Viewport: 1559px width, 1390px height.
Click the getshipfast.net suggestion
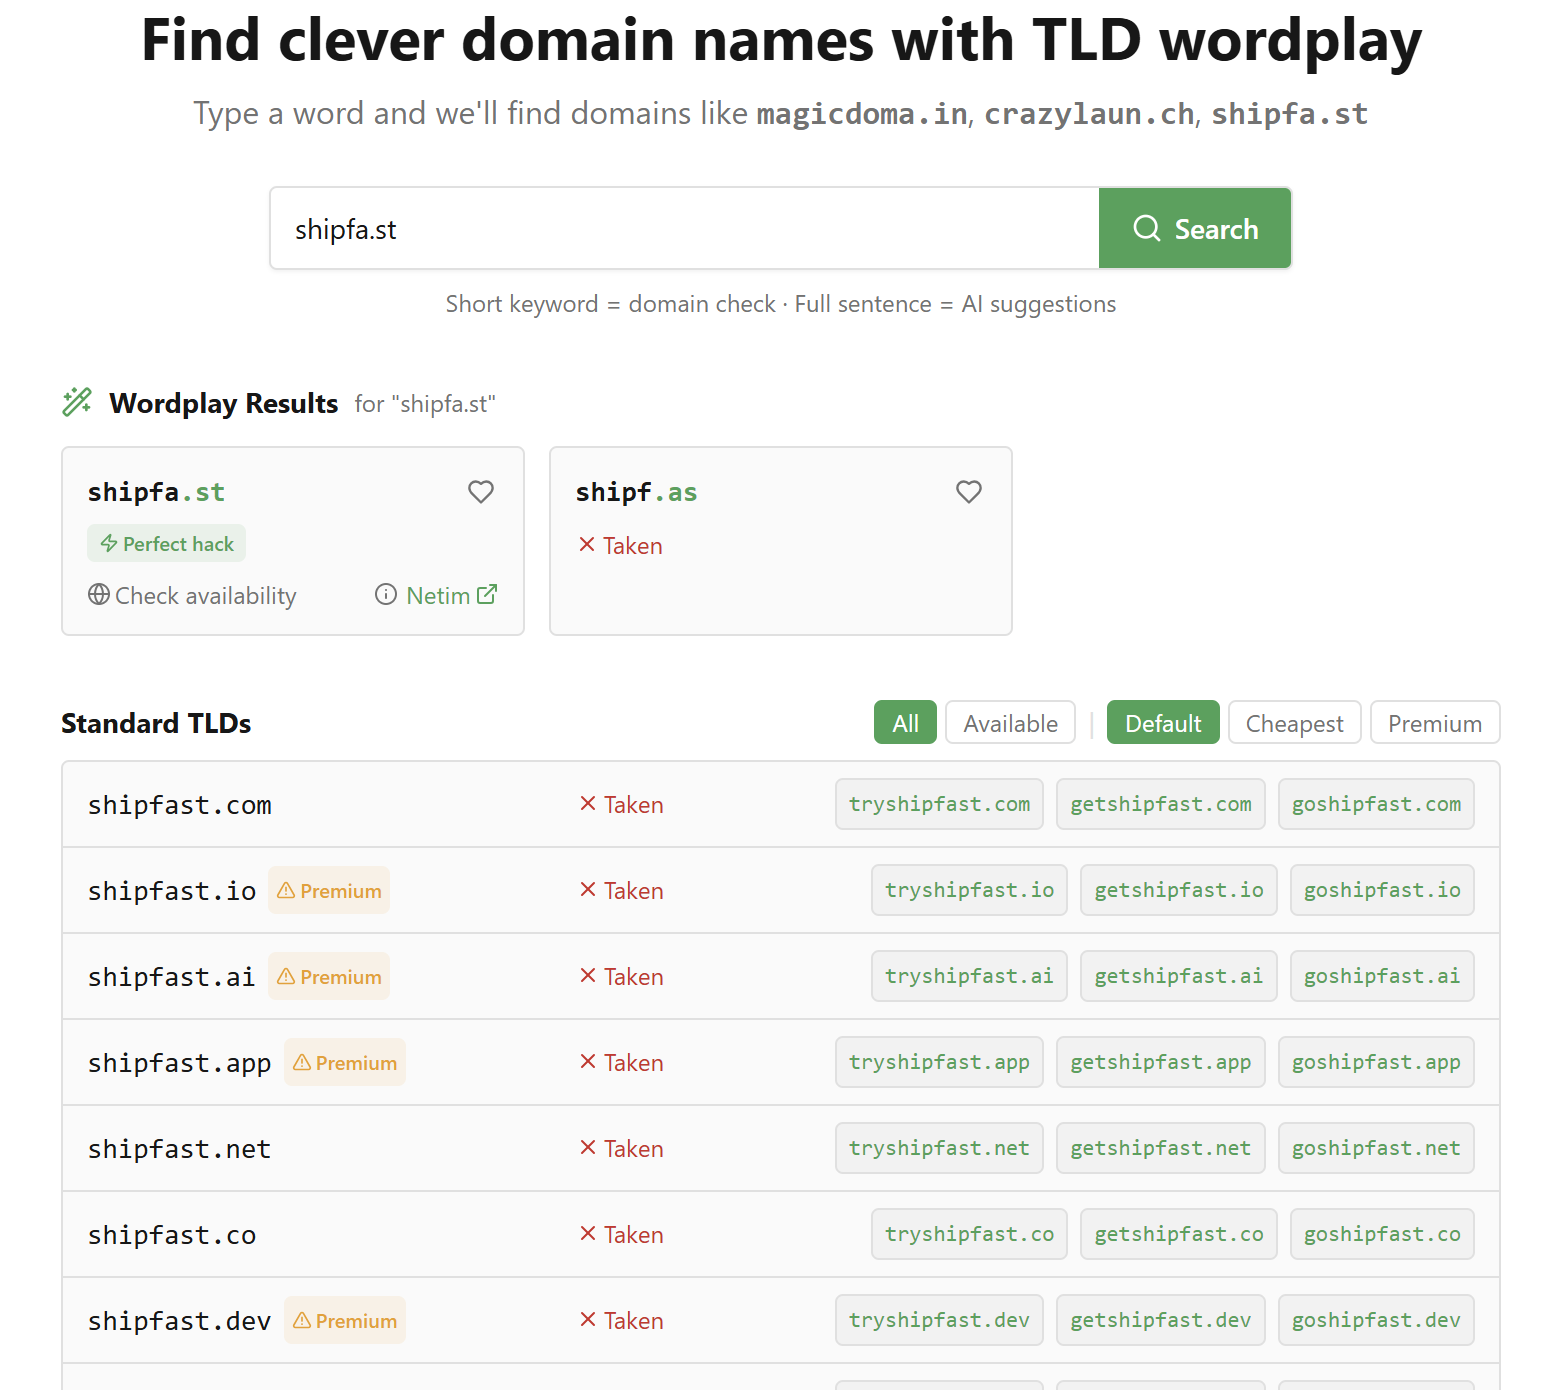click(1161, 1148)
